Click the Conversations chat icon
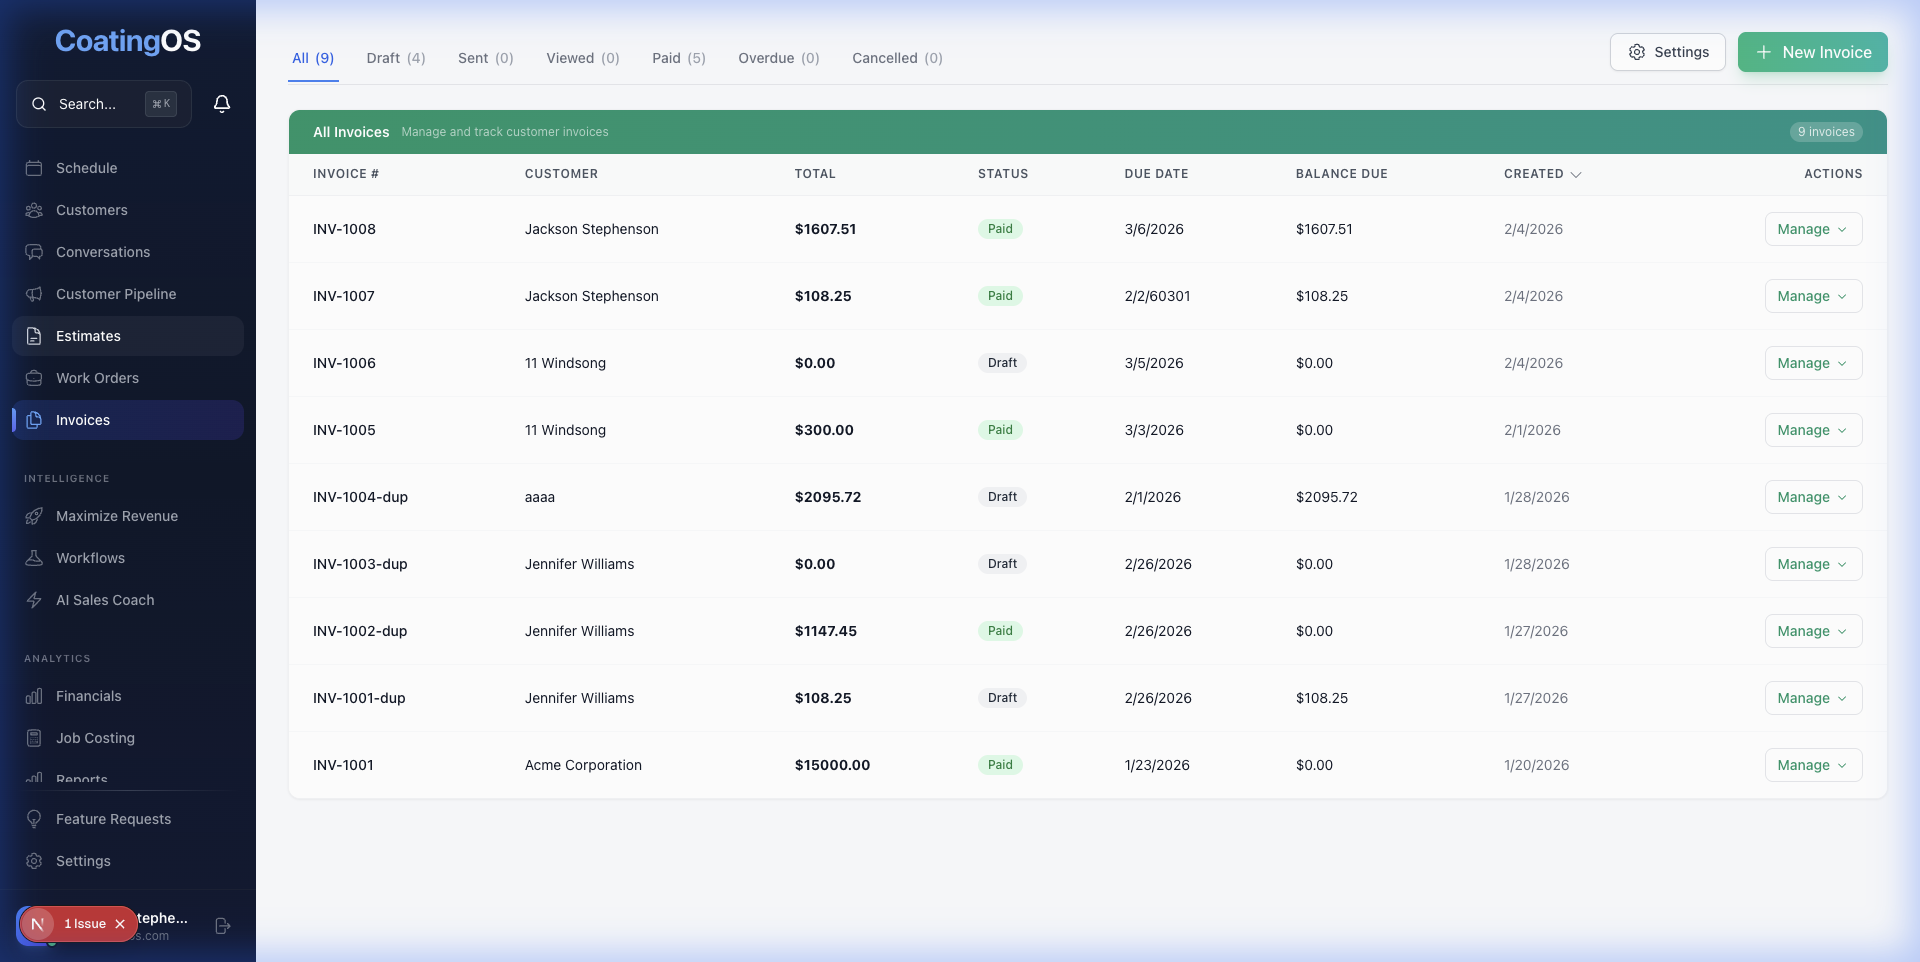 34,252
